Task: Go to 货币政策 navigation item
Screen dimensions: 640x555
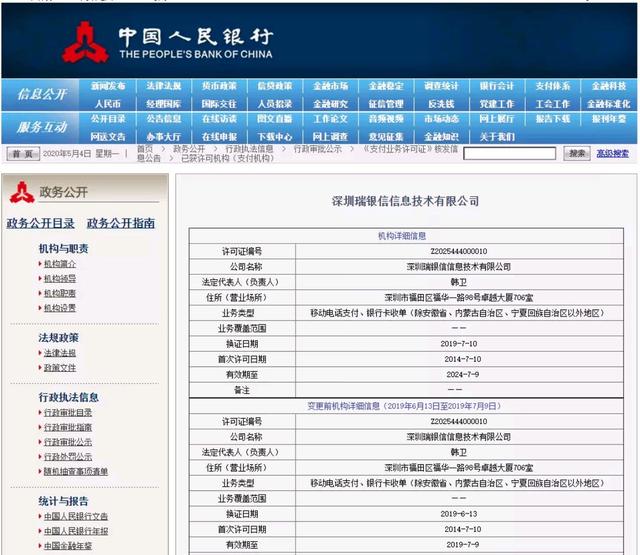Action: [219, 86]
